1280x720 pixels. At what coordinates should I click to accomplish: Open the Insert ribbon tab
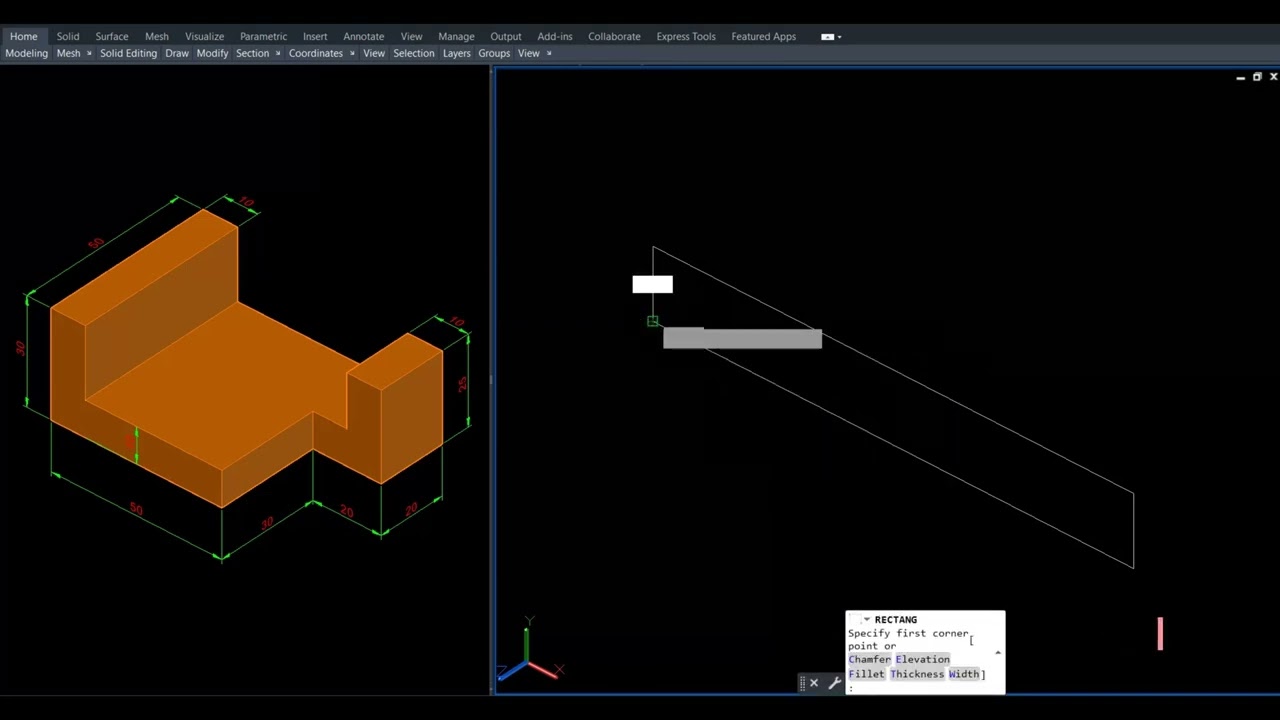[x=315, y=36]
